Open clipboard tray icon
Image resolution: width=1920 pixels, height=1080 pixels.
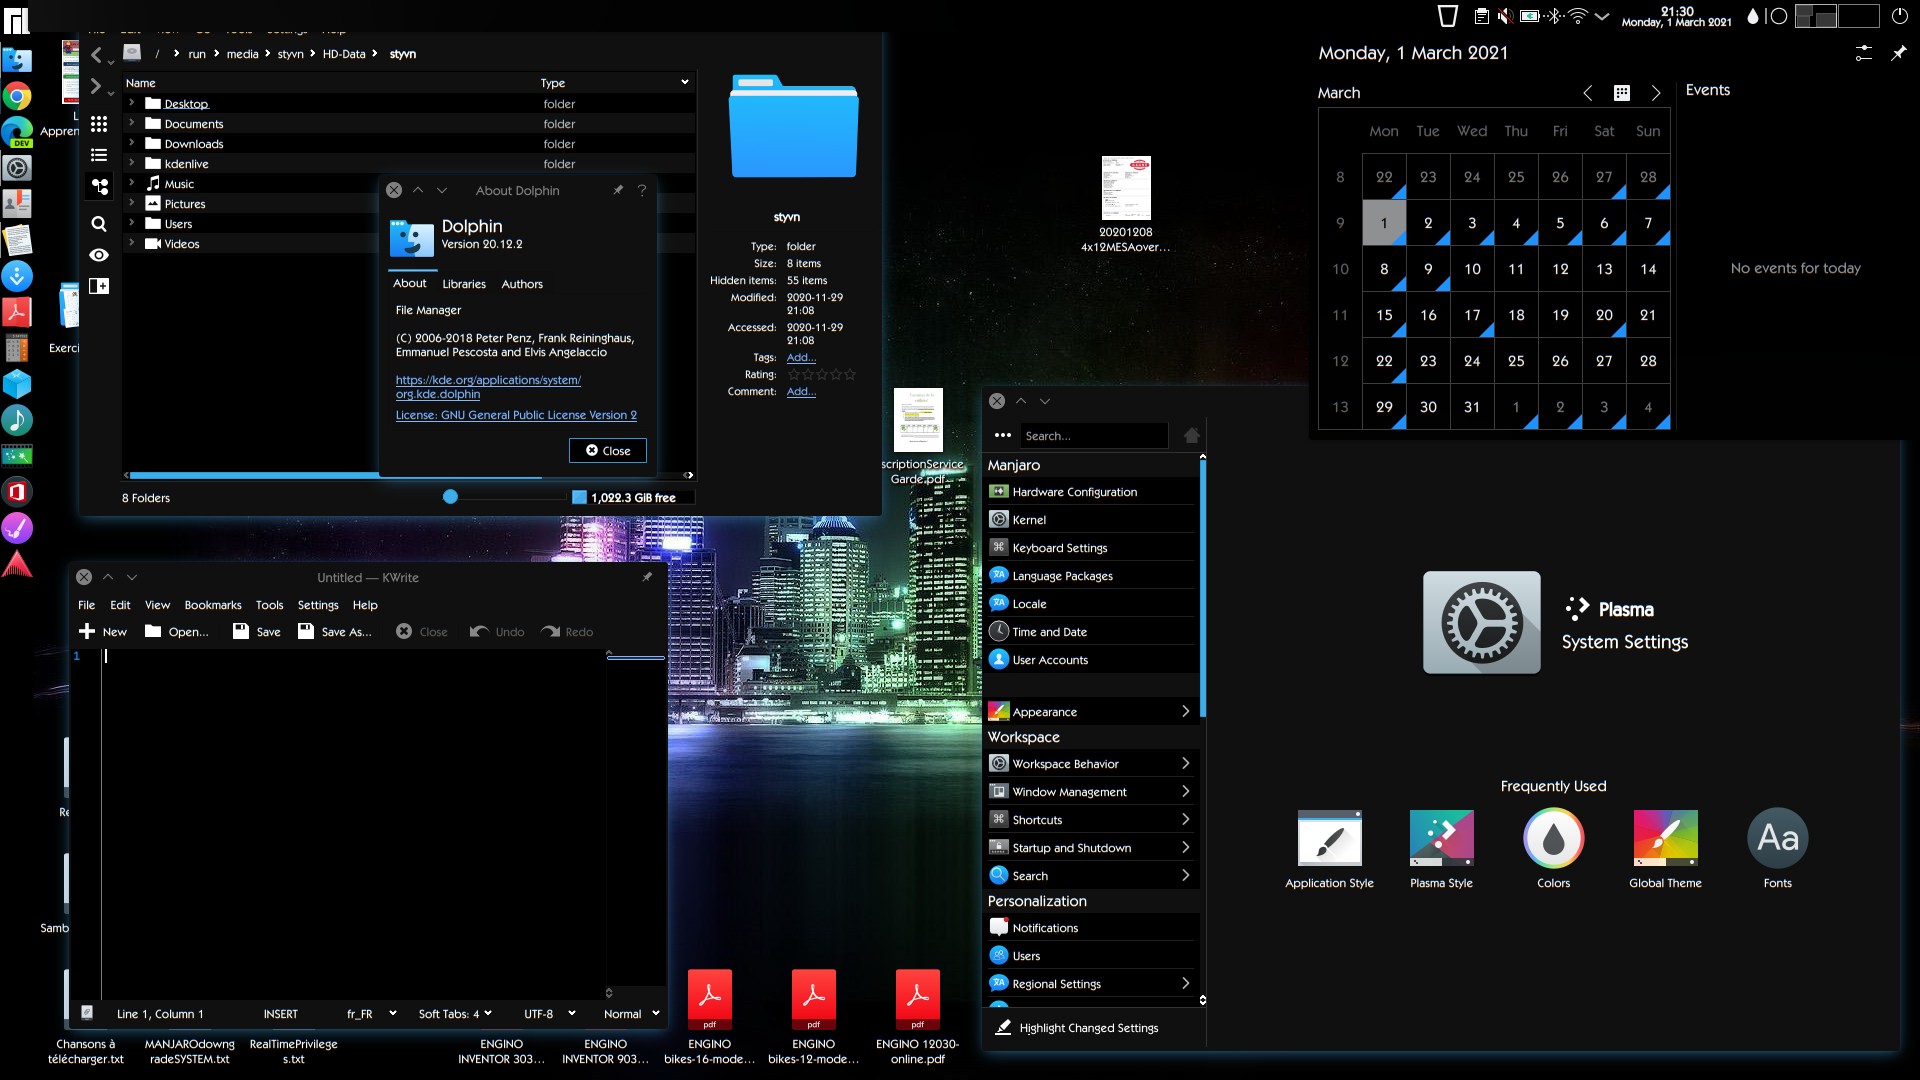tap(1482, 15)
